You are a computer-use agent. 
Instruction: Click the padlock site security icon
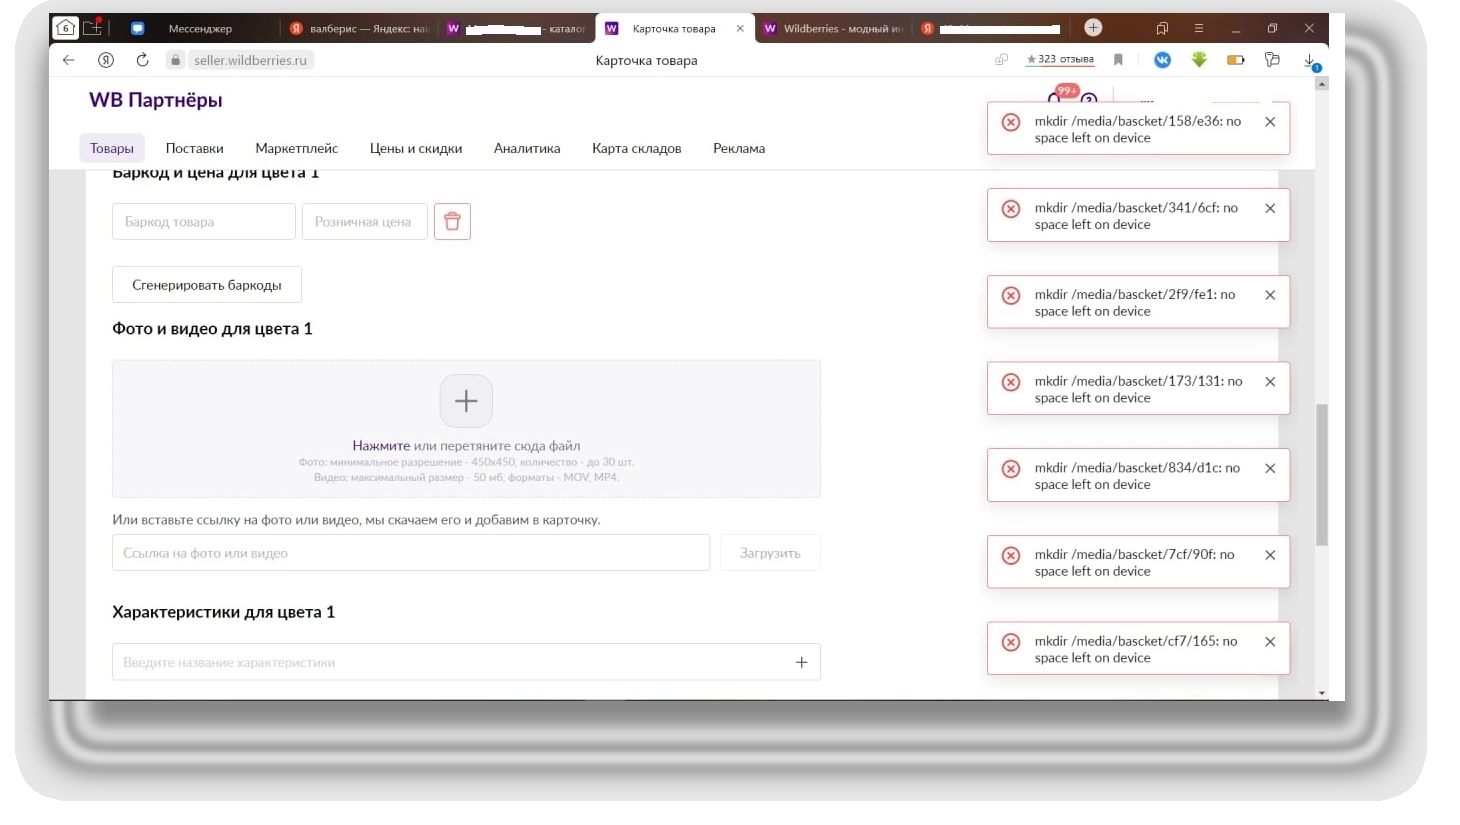pyautogui.click(x=175, y=60)
